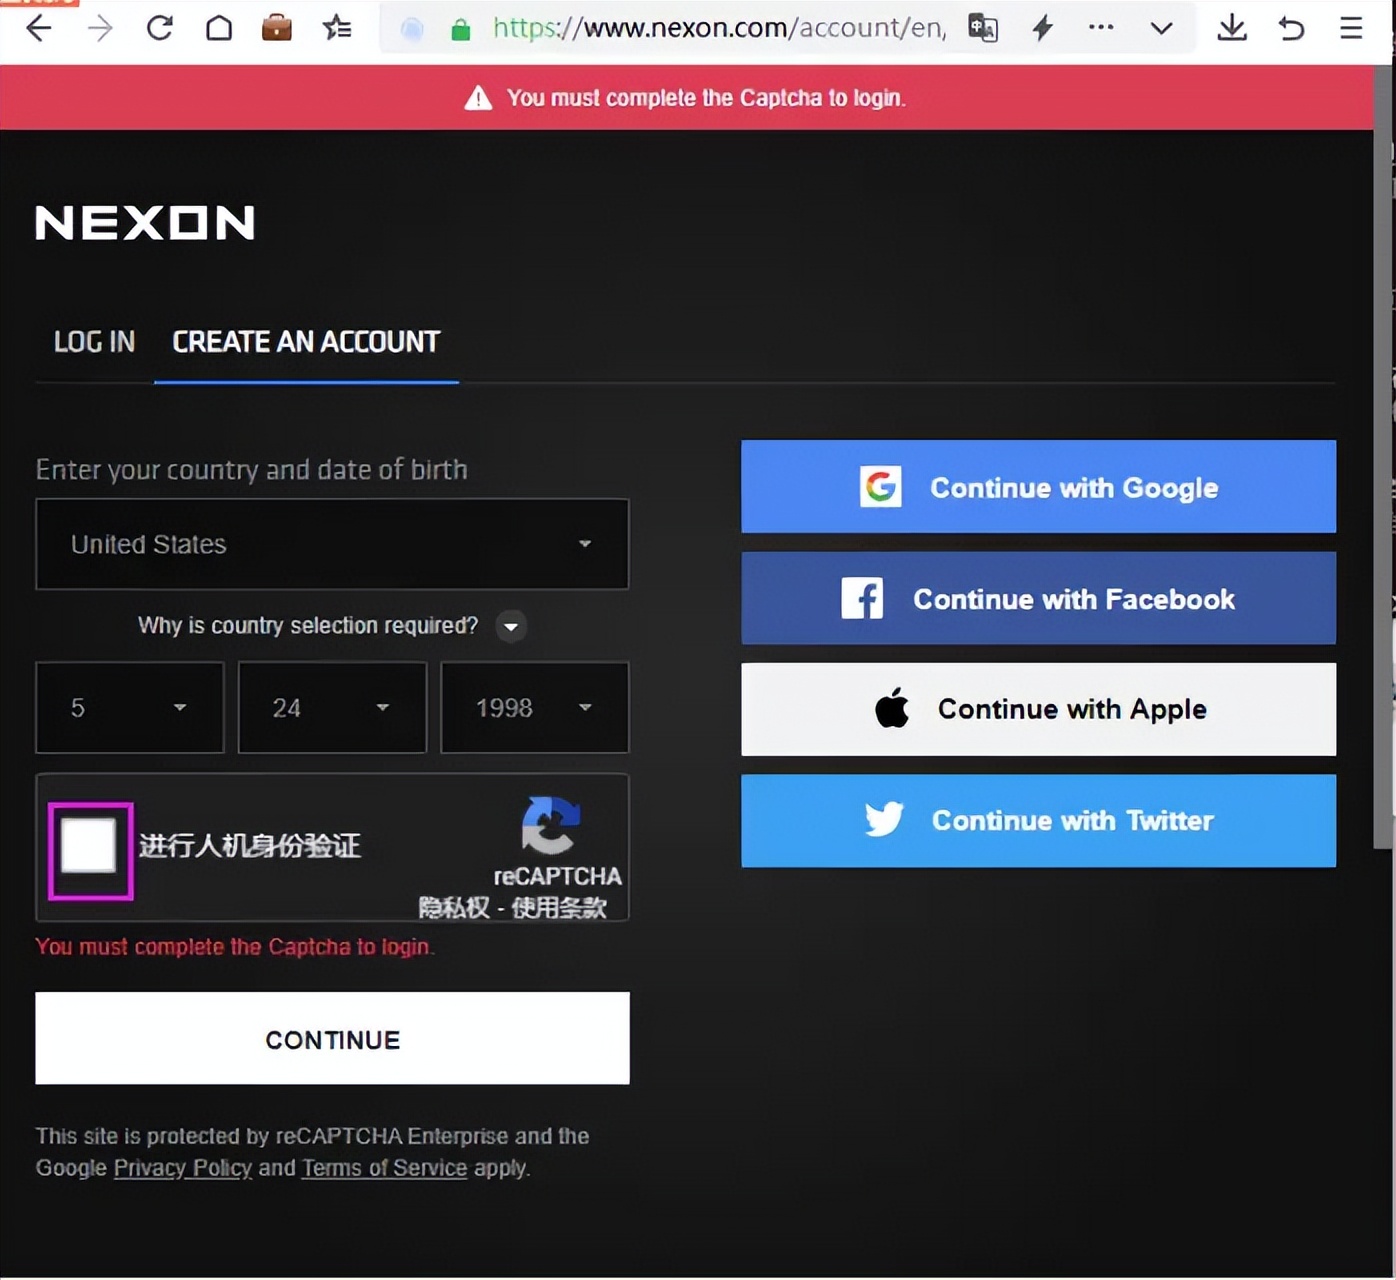Click the address bar URL field

point(719,28)
